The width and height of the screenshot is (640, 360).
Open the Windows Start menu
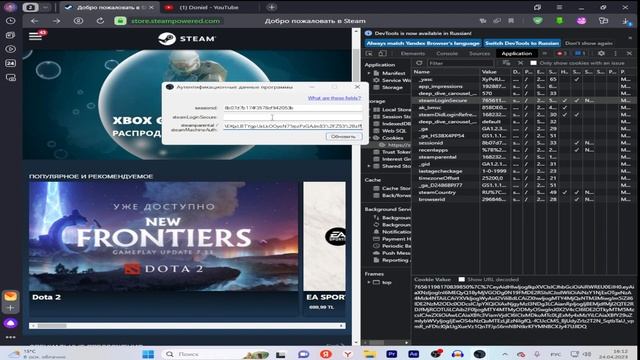tap(148, 354)
